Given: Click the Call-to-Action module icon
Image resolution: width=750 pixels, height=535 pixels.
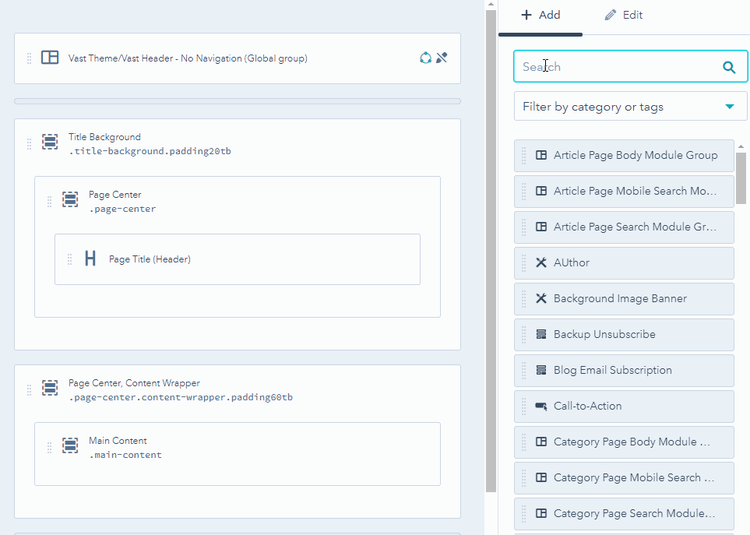Looking at the screenshot, I should tap(541, 406).
